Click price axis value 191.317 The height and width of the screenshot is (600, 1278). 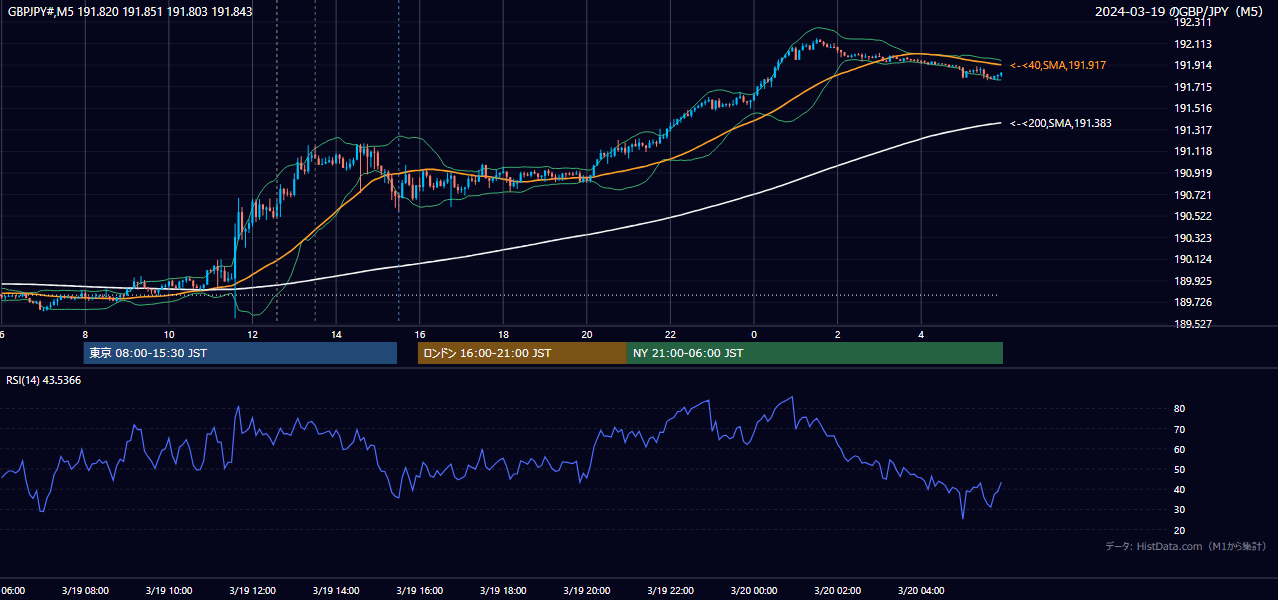(x=1193, y=130)
